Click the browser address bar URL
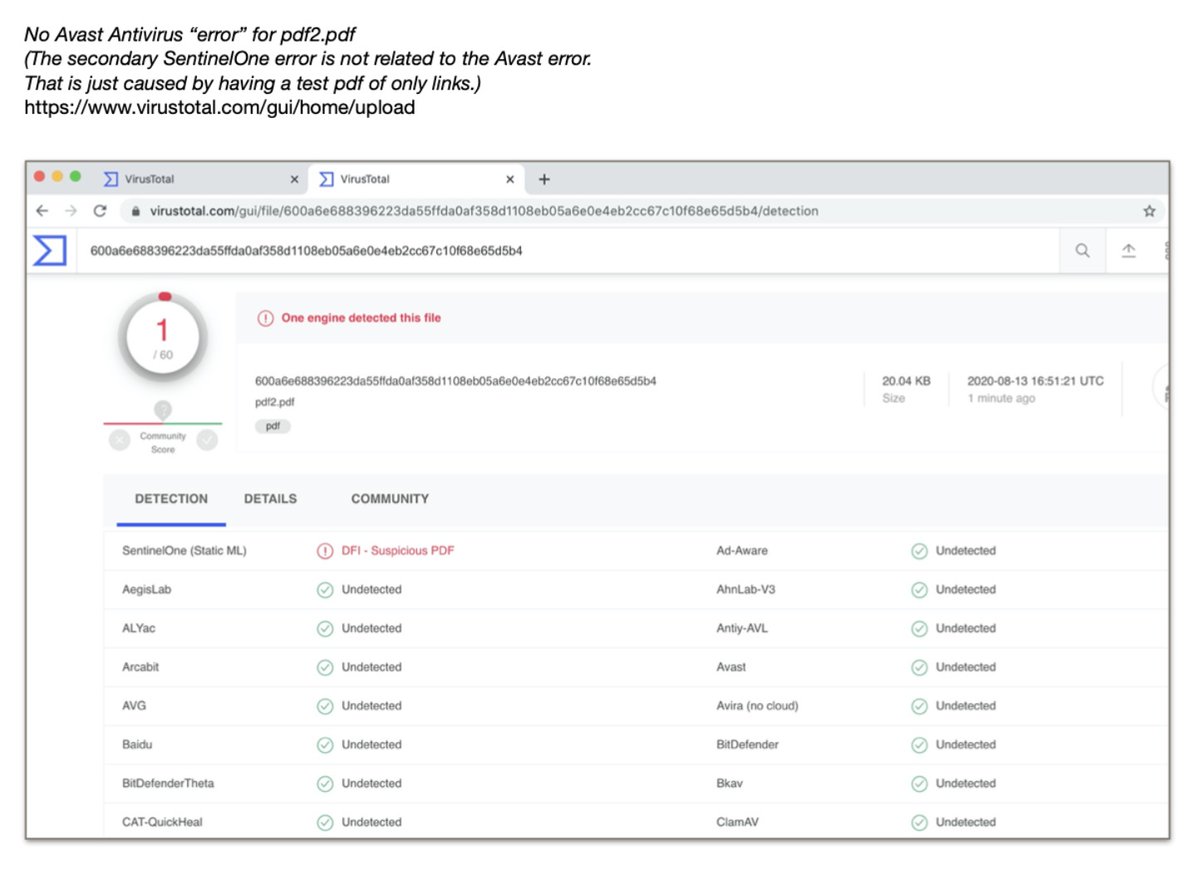Screen dimensions: 1200x874 (x=484, y=211)
